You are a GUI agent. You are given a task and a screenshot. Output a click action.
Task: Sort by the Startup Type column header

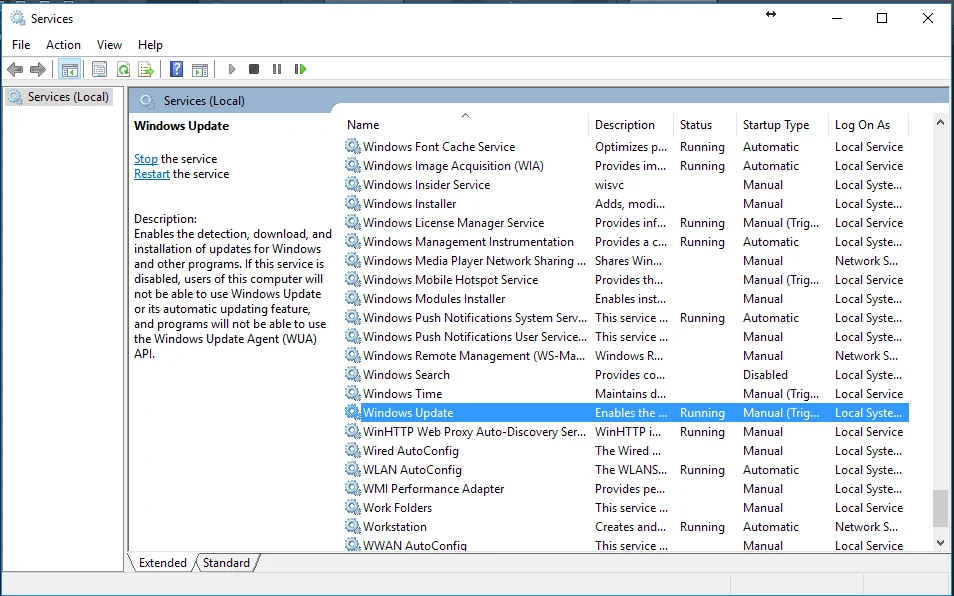pyautogui.click(x=782, y=125)
